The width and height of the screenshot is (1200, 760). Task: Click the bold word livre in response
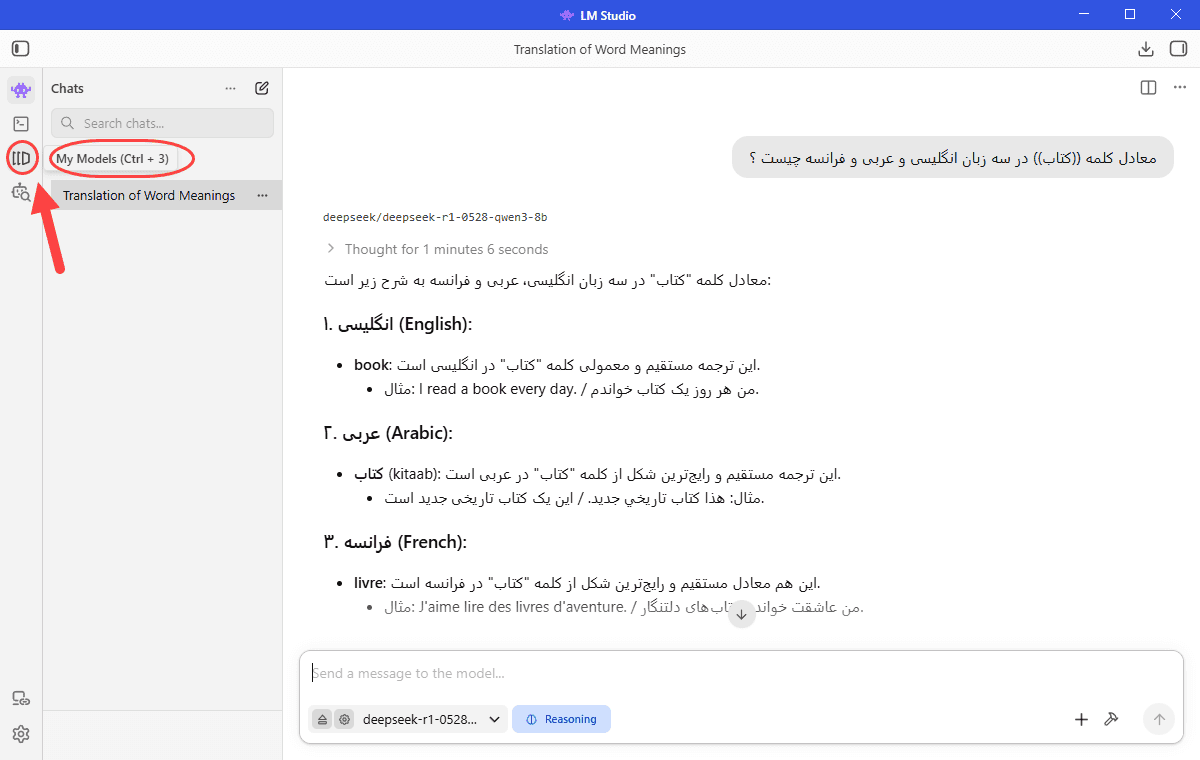[x=368, y=583]
